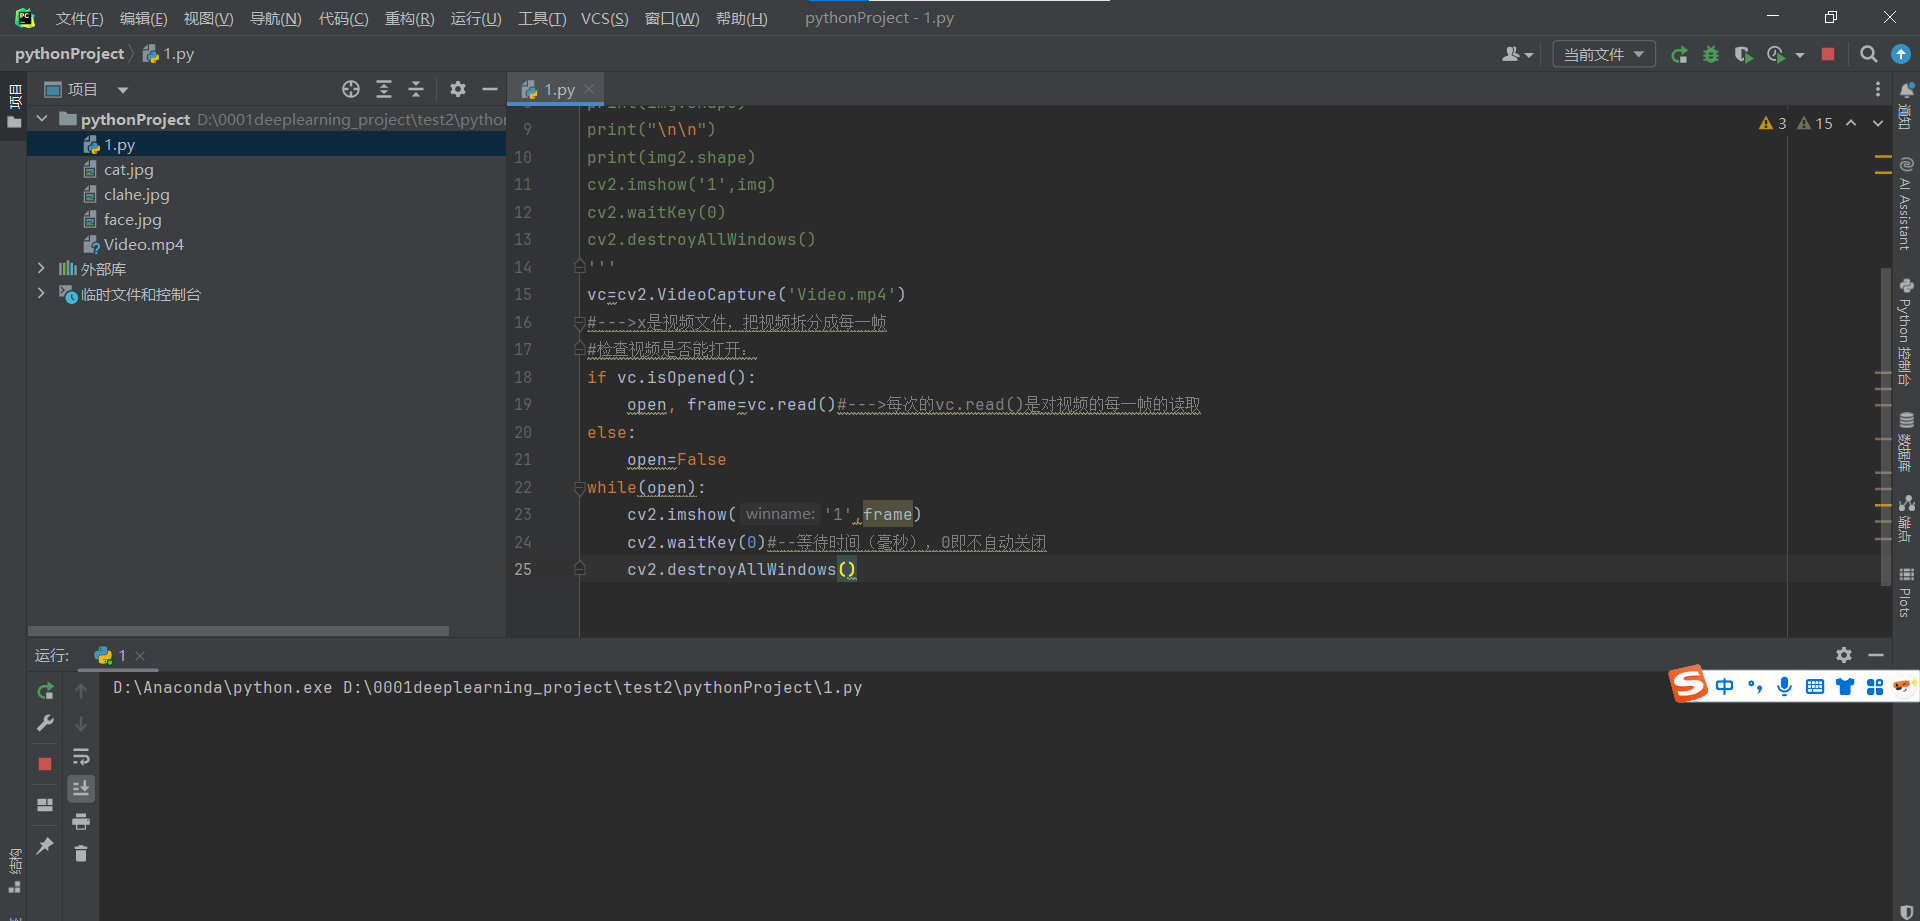
Task: Open the 工具(T) menu
Action: tap(541, 19)
